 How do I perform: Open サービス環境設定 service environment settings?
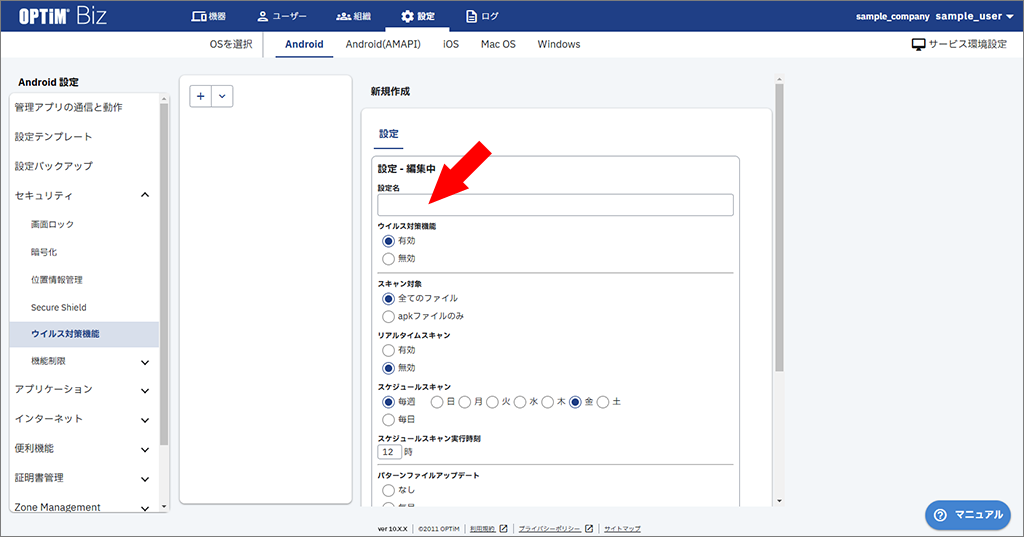tap(959, 44)
